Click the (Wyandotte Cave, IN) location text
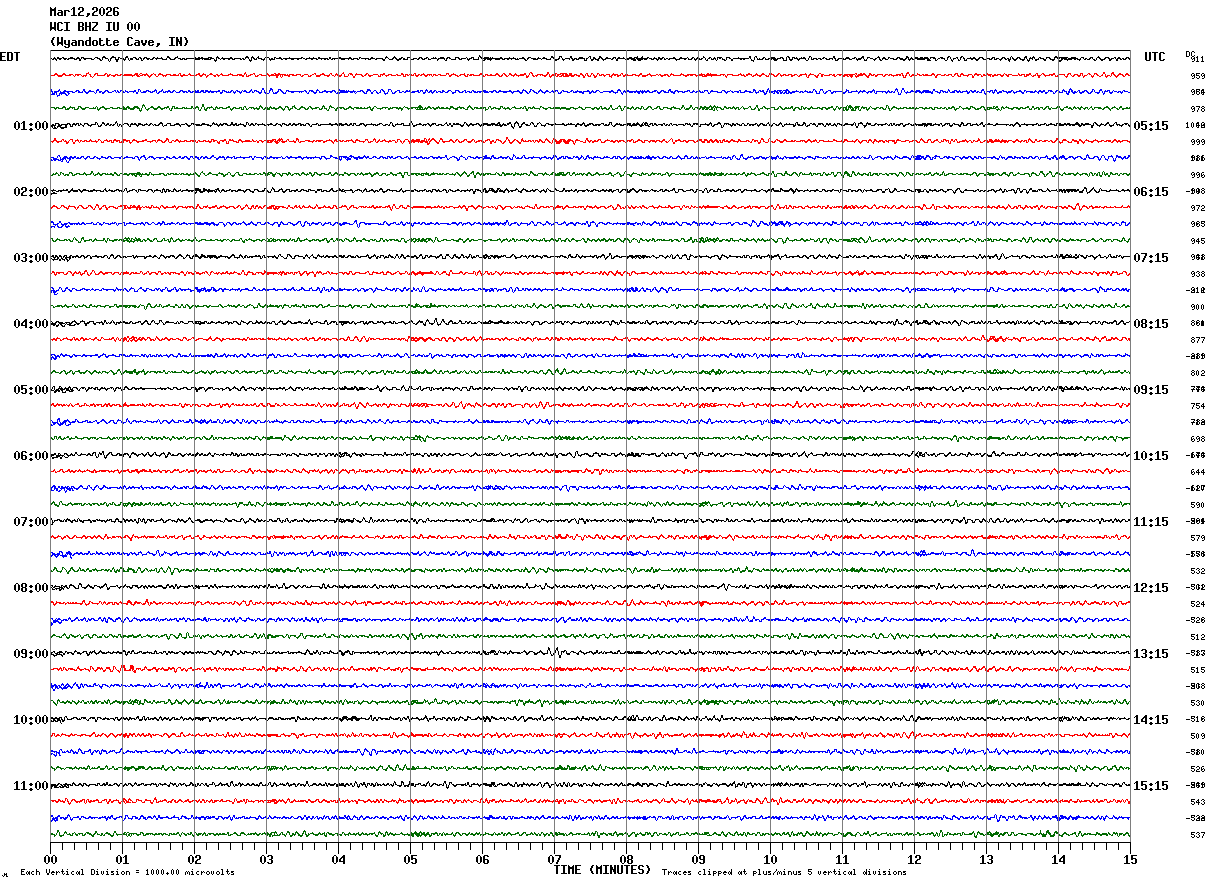 tap(119, 42)
